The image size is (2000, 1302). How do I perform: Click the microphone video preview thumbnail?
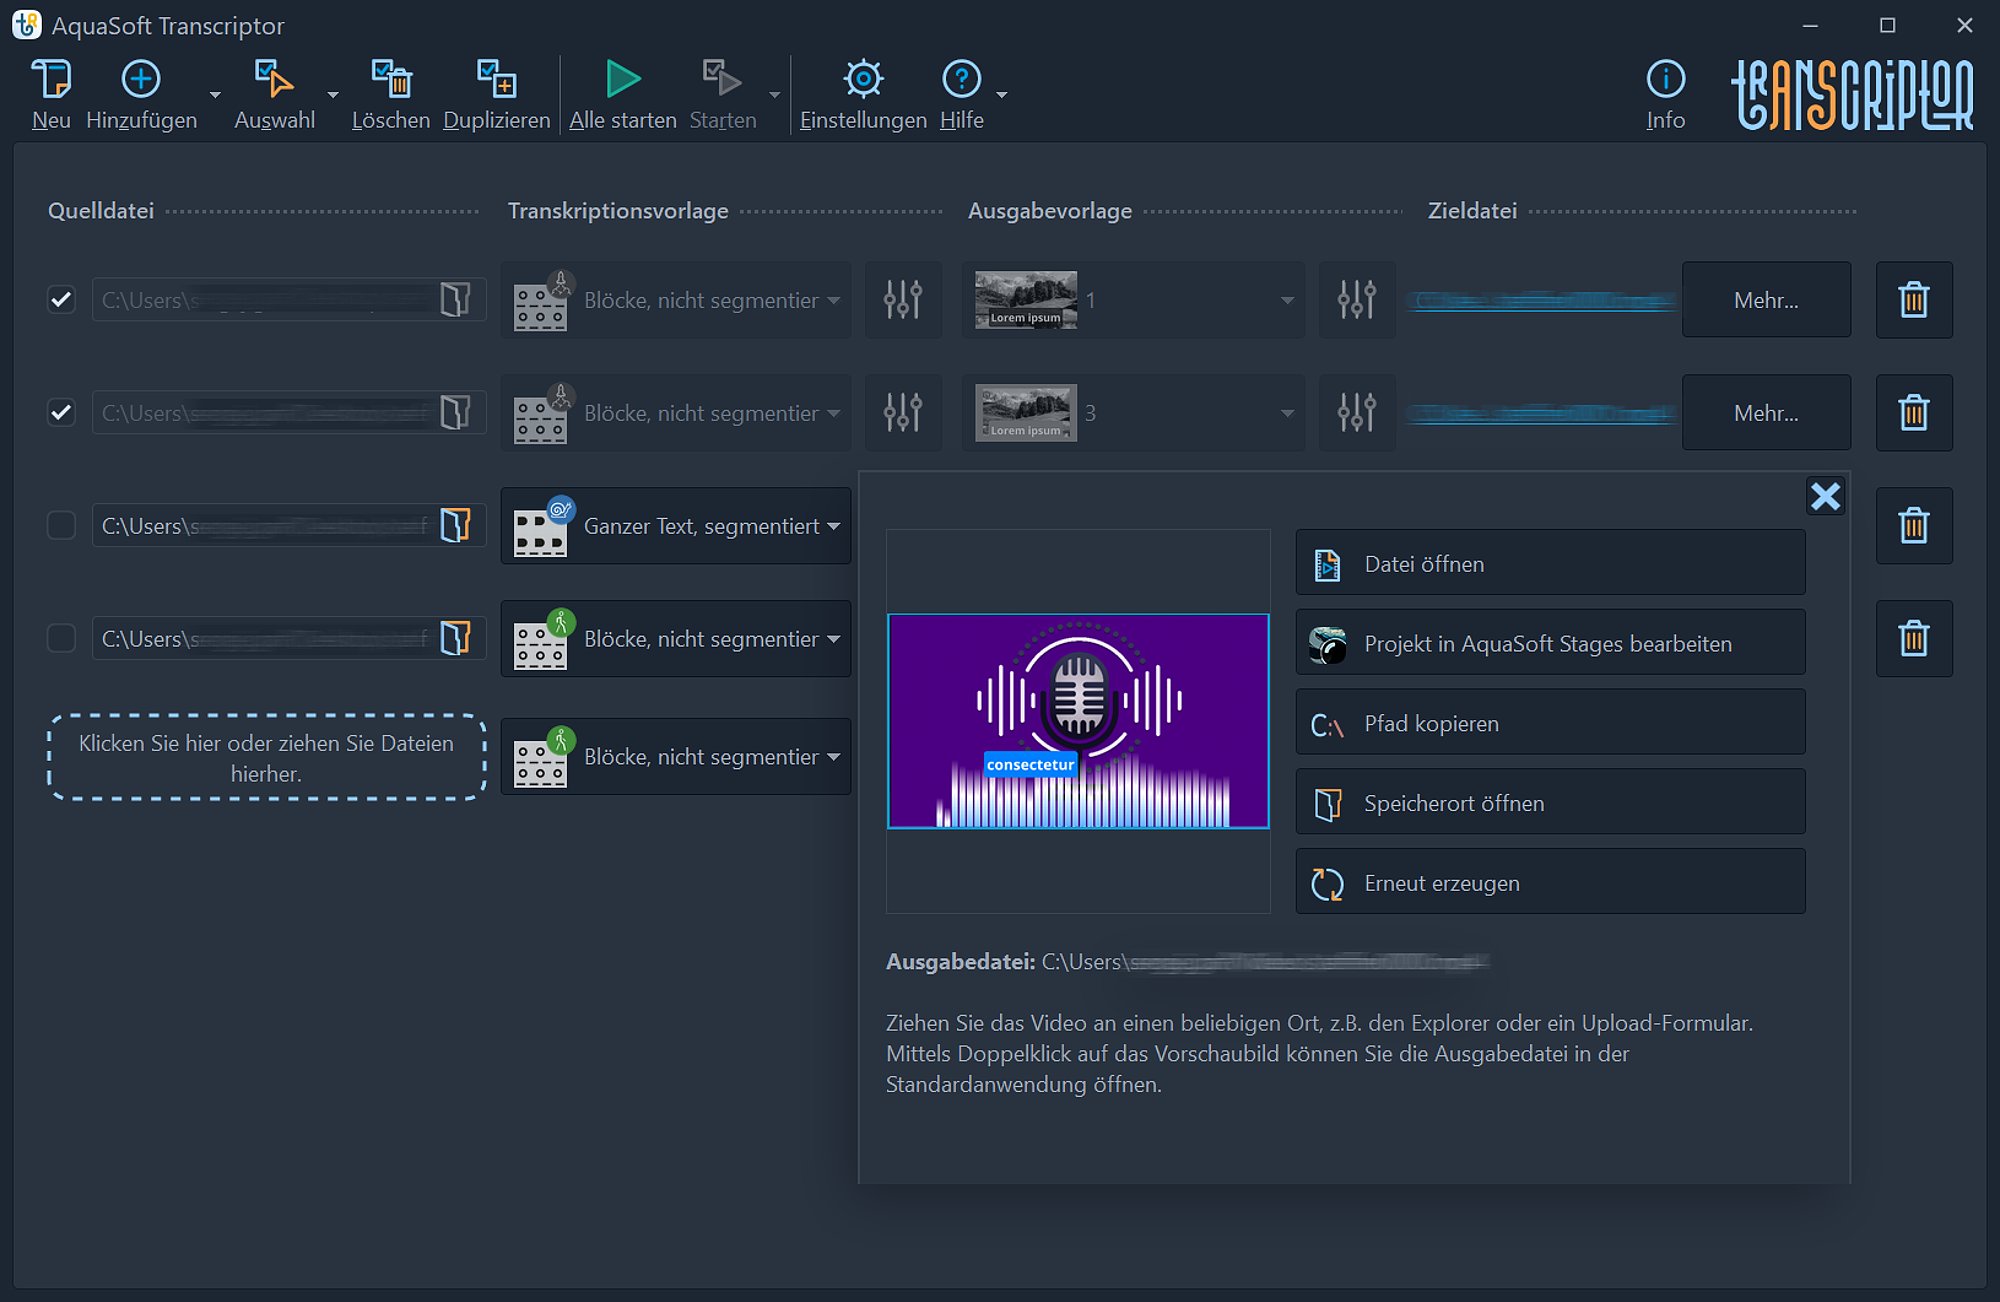pos(1078,721)
